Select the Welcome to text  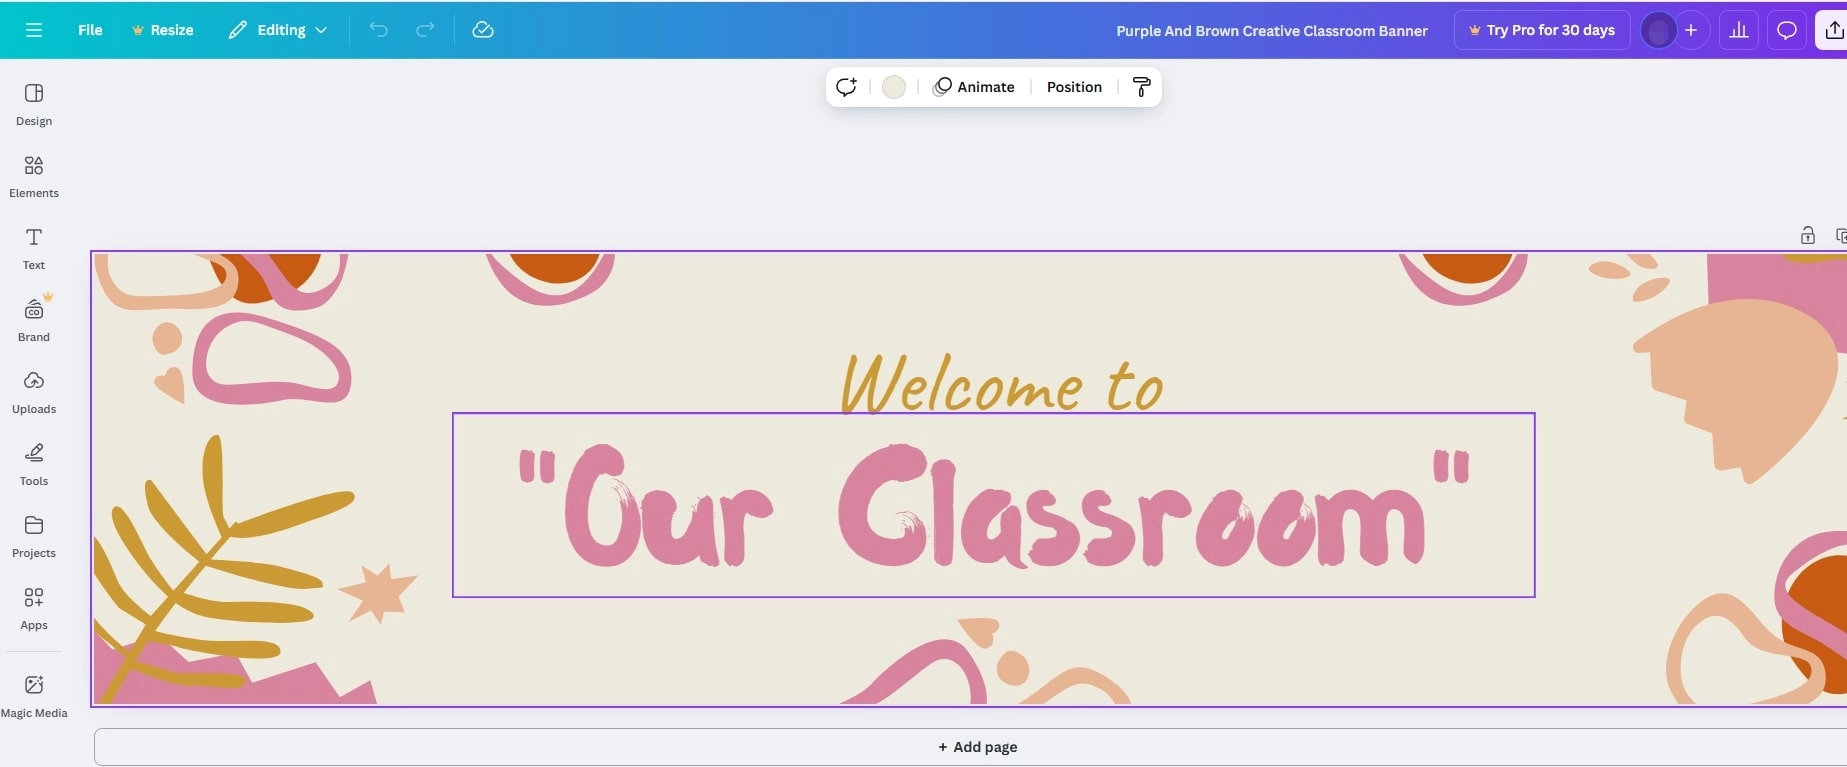click(1003, 383)
